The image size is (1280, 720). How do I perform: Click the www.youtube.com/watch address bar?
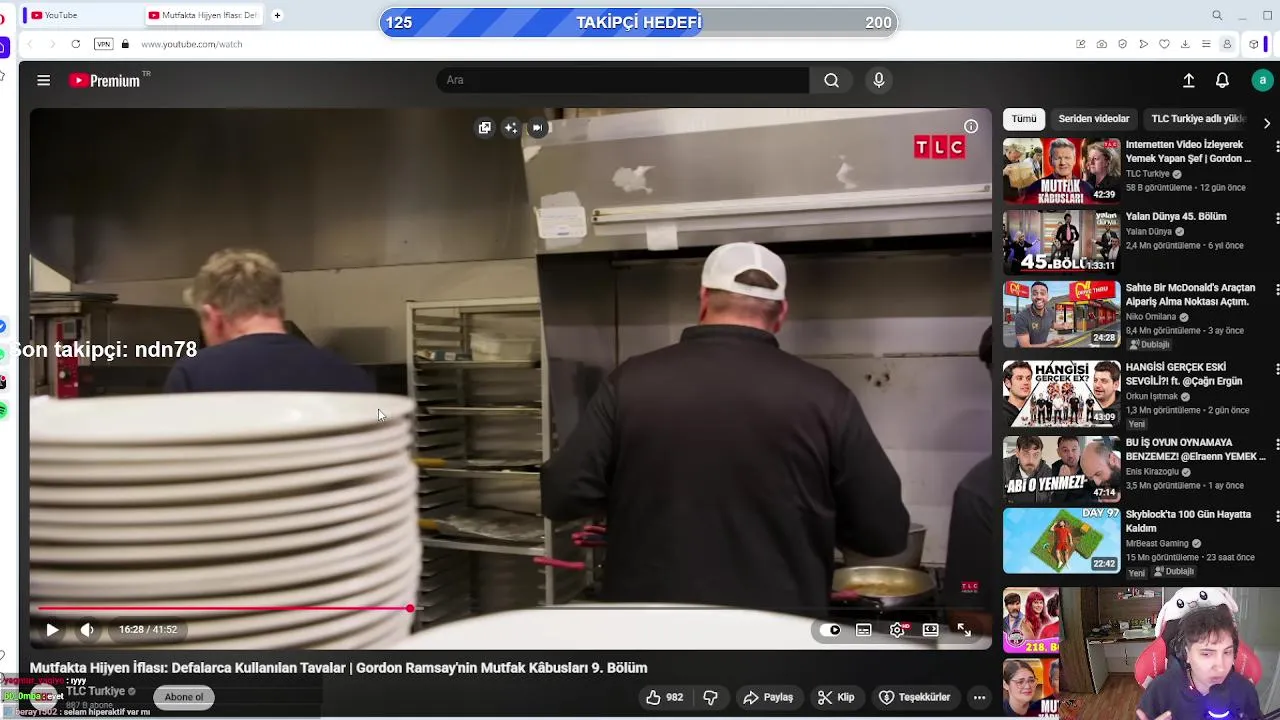[x=191, y=44]
